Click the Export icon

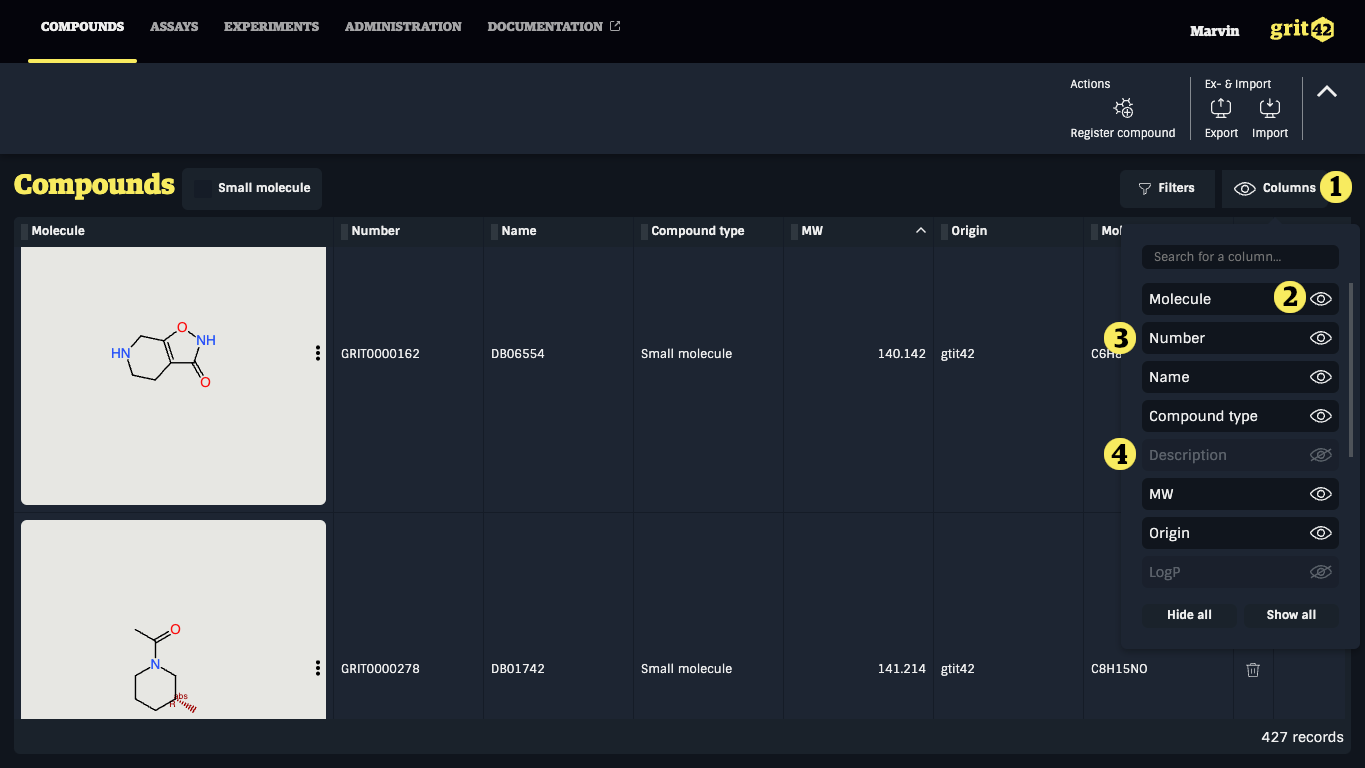pos(1221,108)
